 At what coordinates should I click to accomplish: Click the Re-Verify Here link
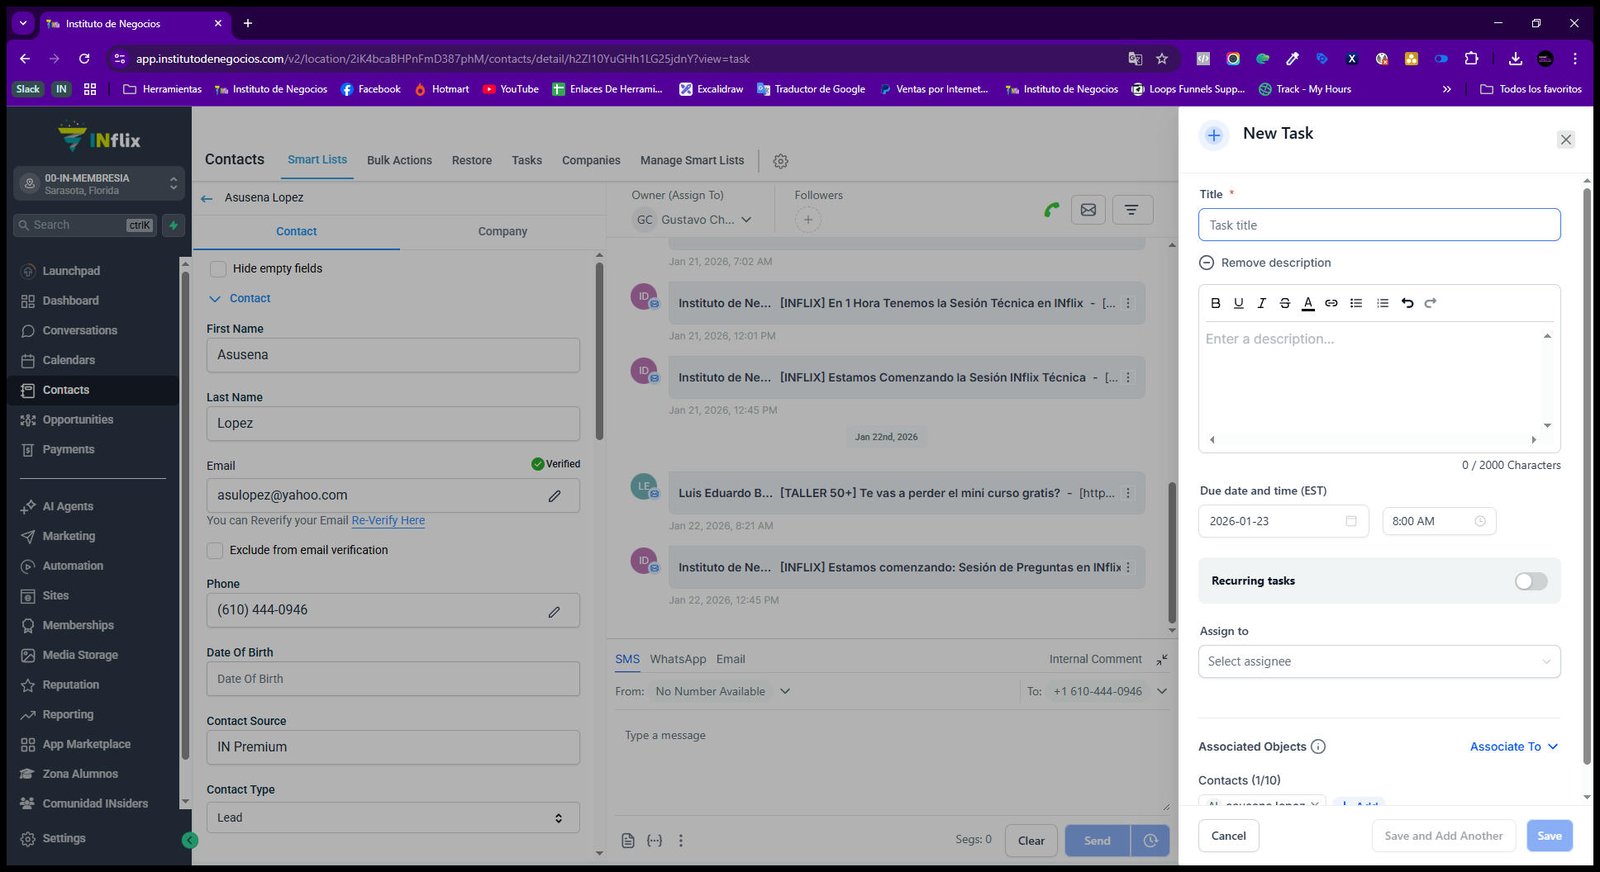388,521
